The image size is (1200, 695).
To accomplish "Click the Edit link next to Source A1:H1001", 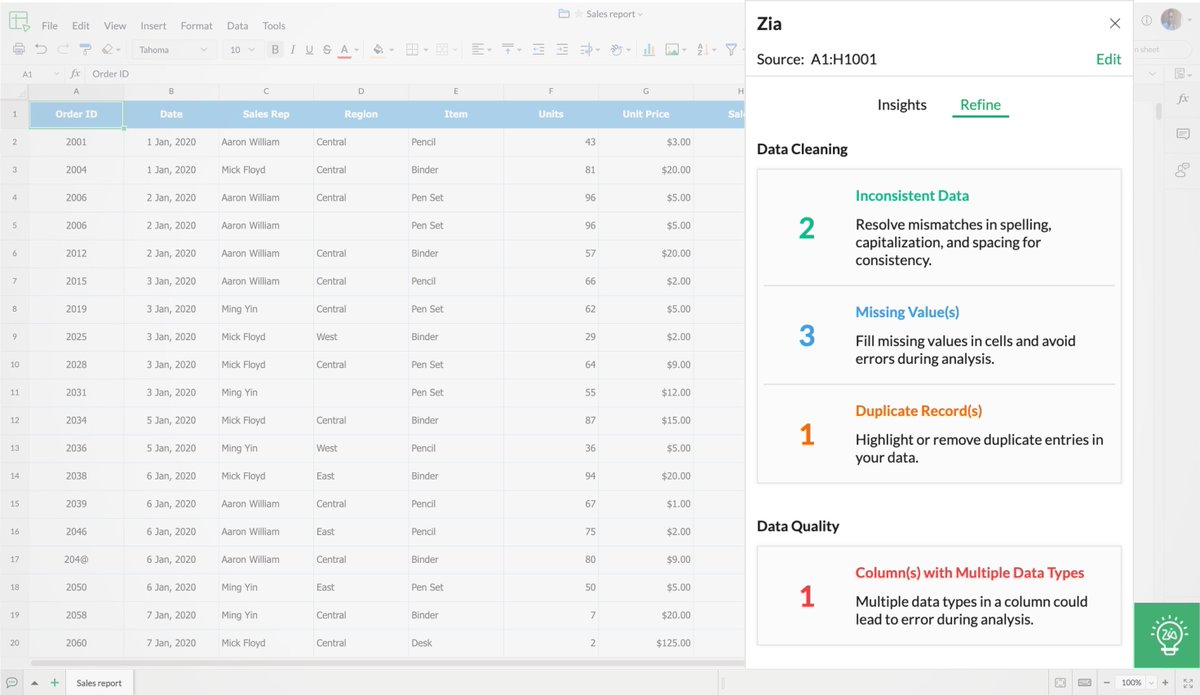I will coord(1107,59).
